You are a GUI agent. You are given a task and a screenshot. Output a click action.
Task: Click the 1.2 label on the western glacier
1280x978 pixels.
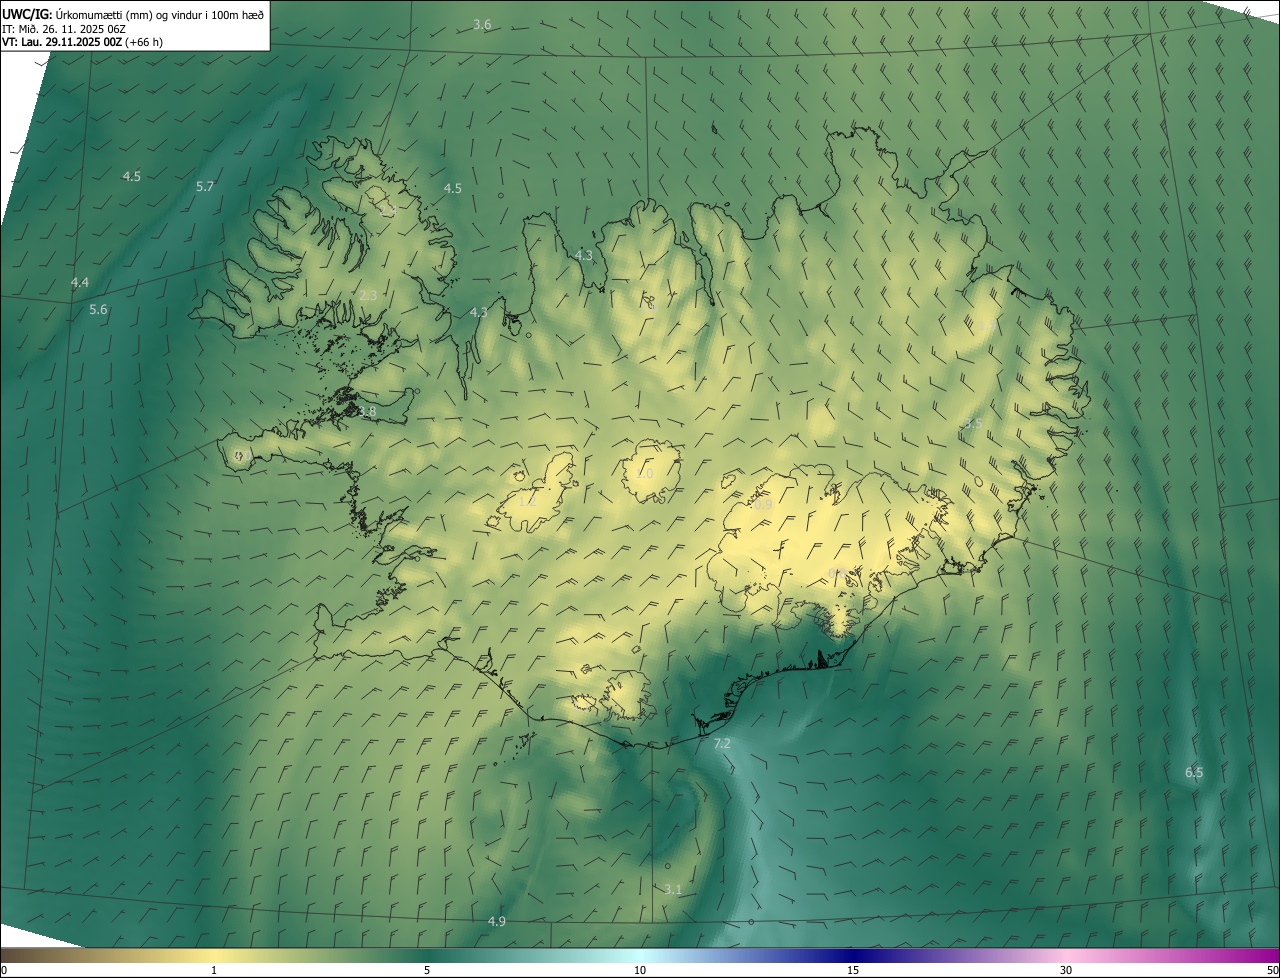[527, 500]
